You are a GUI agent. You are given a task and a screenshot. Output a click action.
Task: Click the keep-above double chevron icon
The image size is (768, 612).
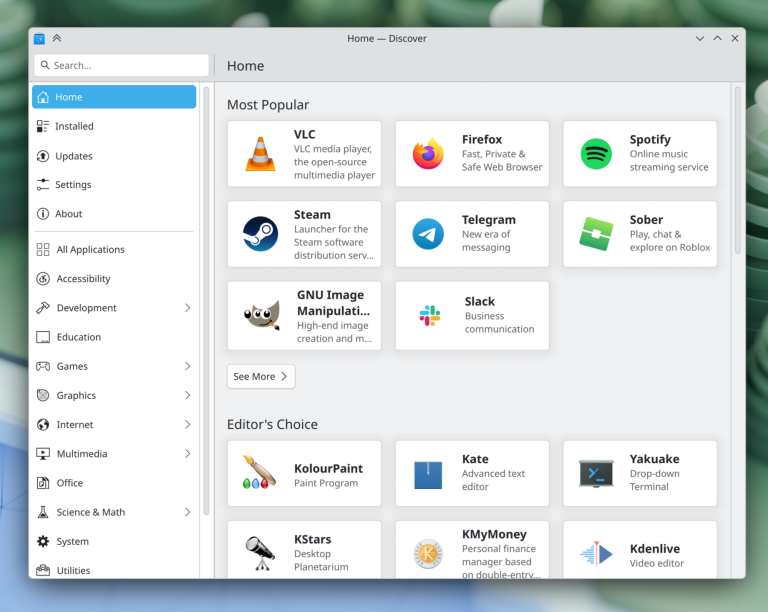(57, 38)
